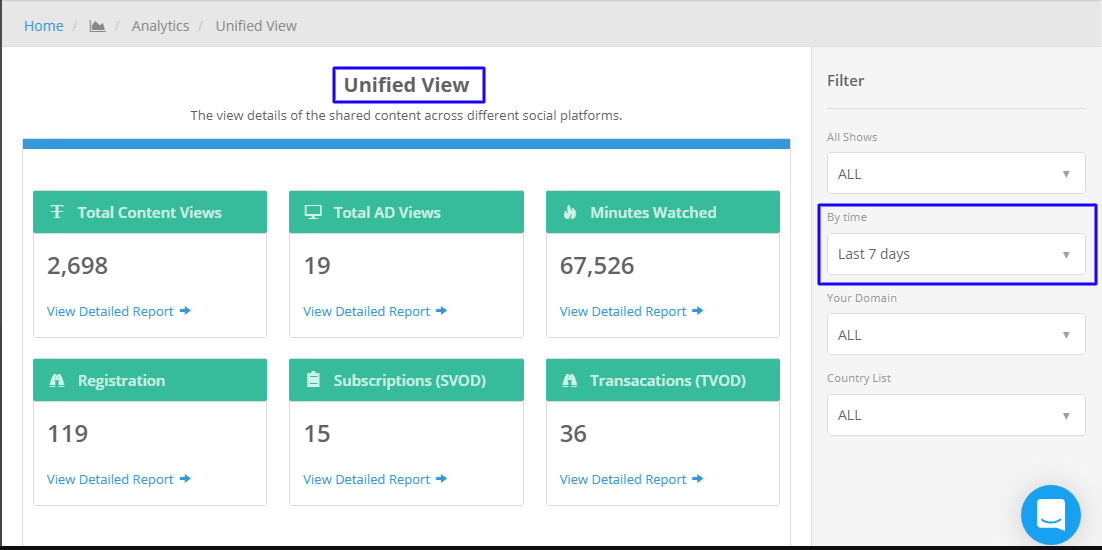1102x550 pixels.
Task: Expand the Country List dropdown
Action: point(956,415)
